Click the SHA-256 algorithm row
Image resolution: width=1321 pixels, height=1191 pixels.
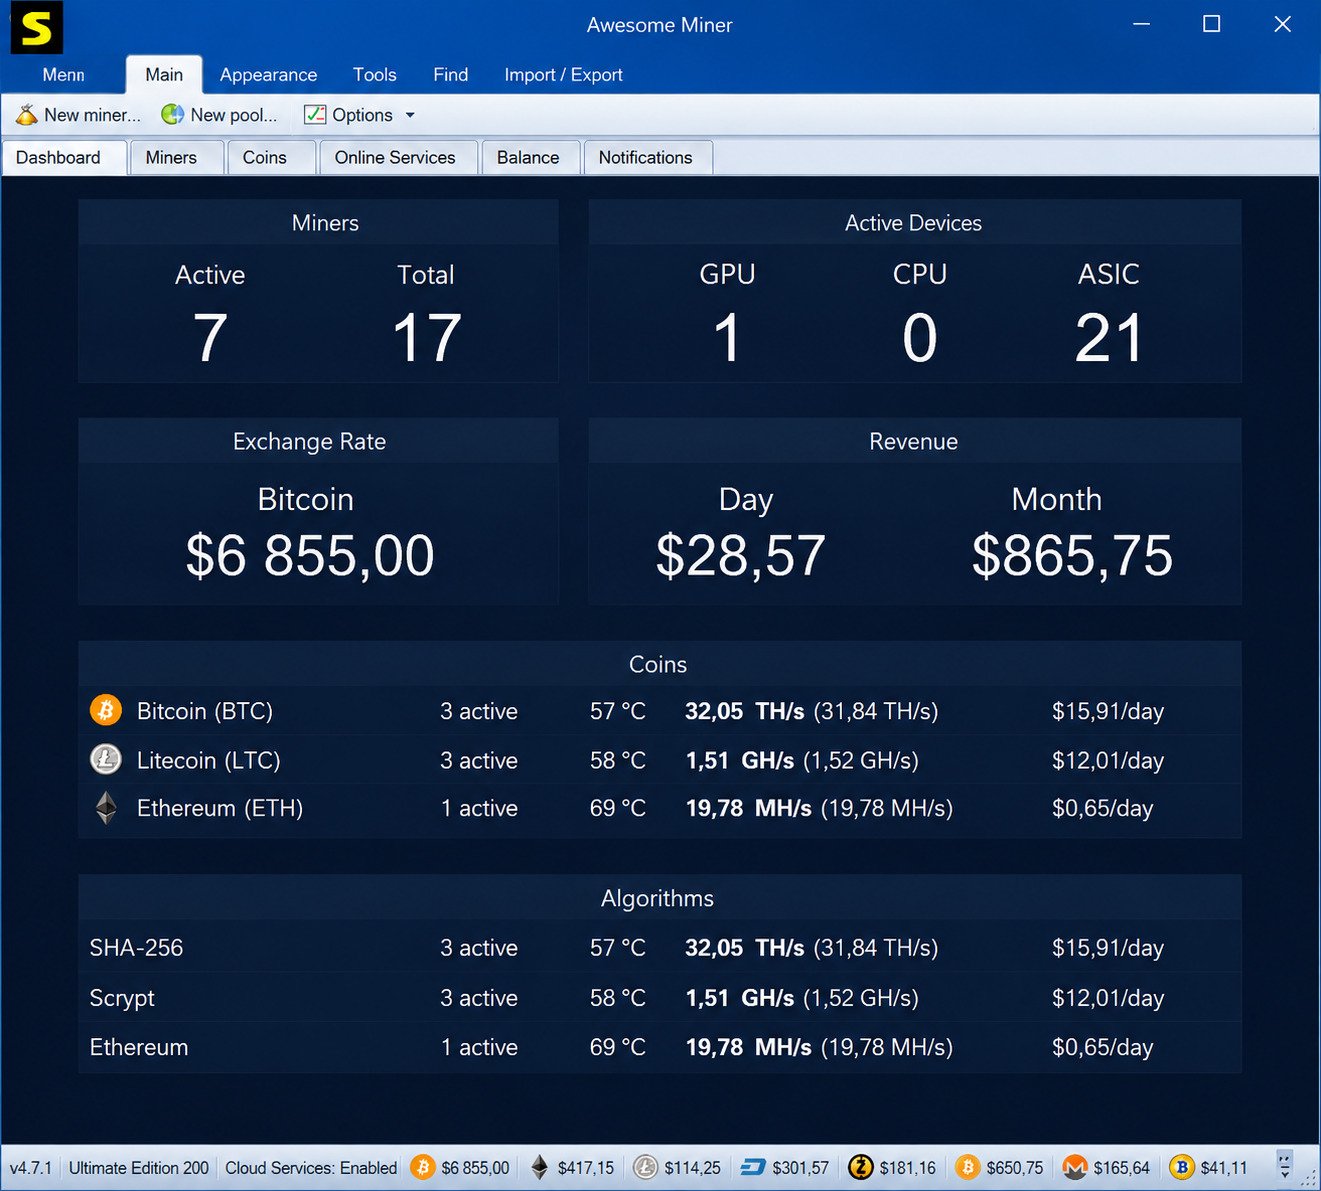pyautogui.click(x=660, y=947)
